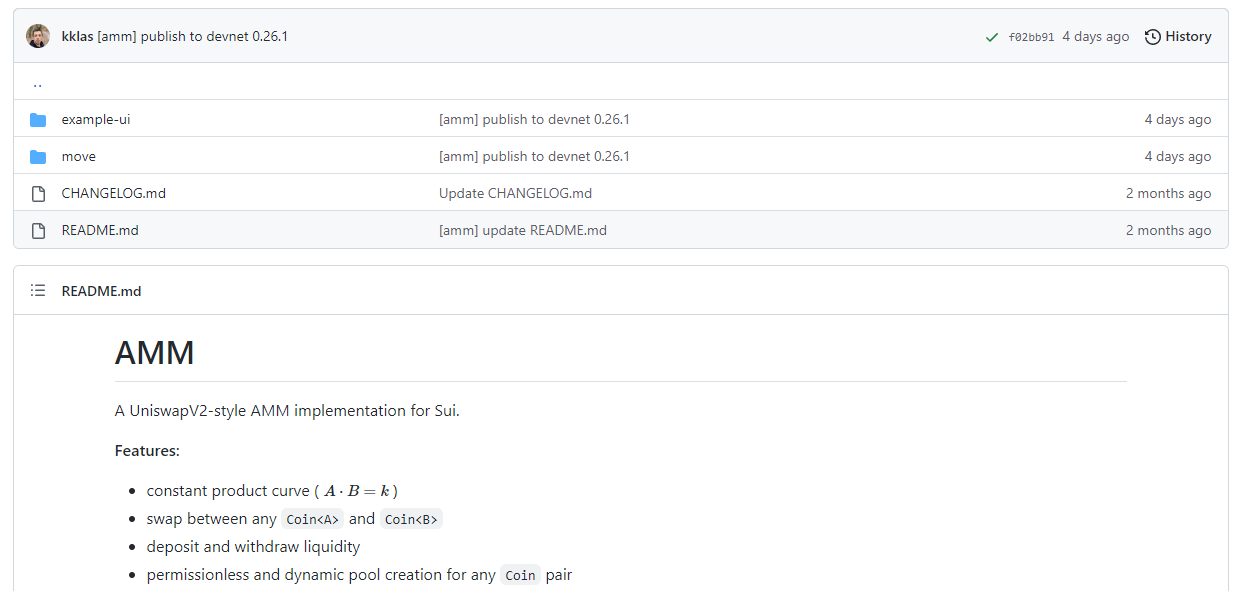Open the README outline list icon

tap(38, 291)
